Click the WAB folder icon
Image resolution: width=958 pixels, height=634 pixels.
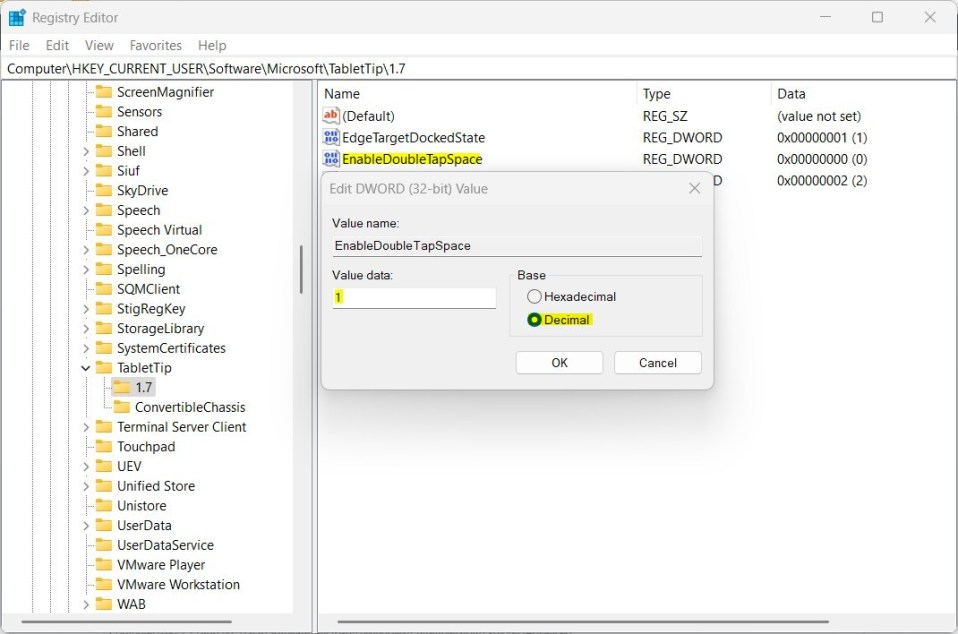[104, 604]
